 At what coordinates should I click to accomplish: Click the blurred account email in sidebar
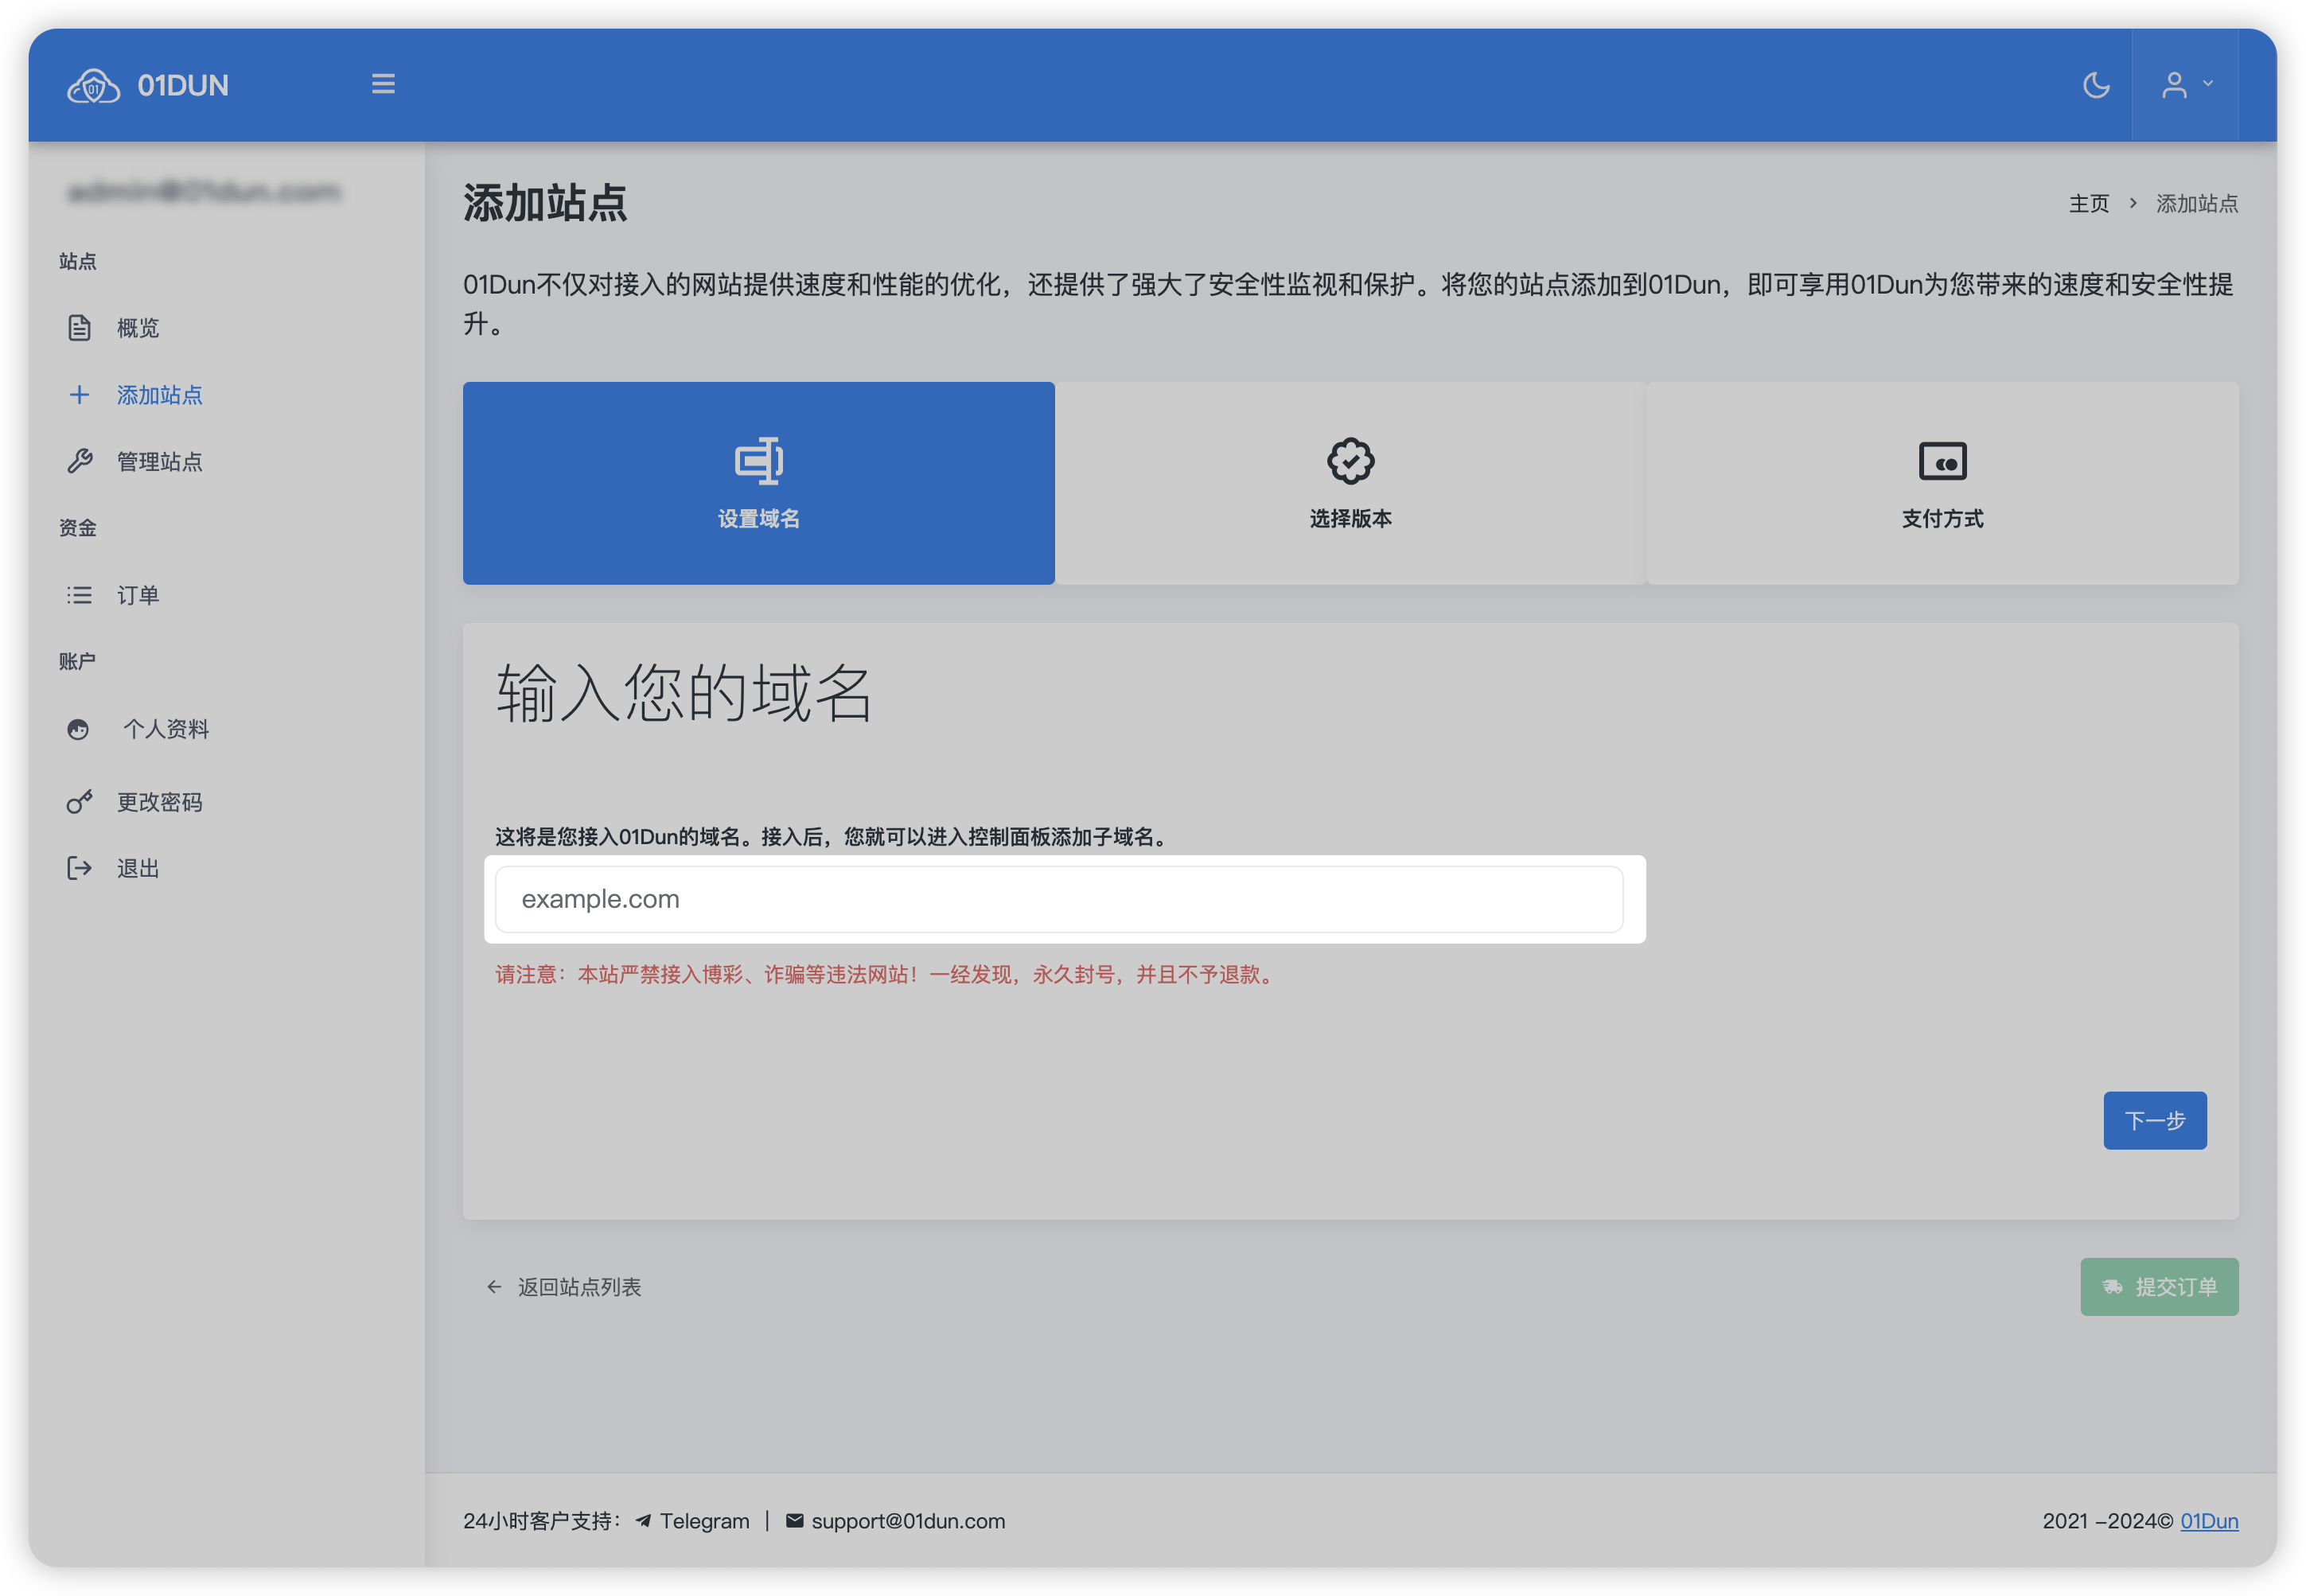point(203,191)
